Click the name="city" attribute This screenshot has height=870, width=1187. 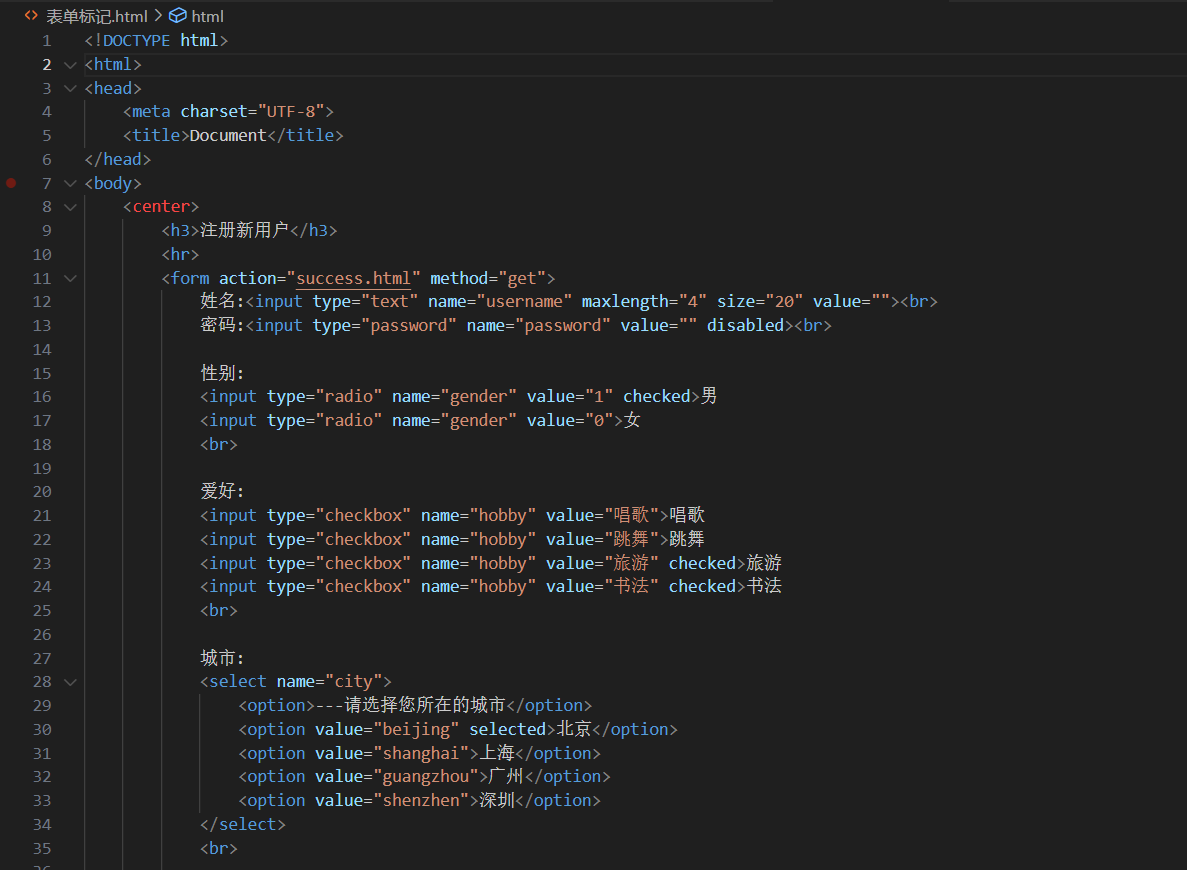tap(329, 682)
